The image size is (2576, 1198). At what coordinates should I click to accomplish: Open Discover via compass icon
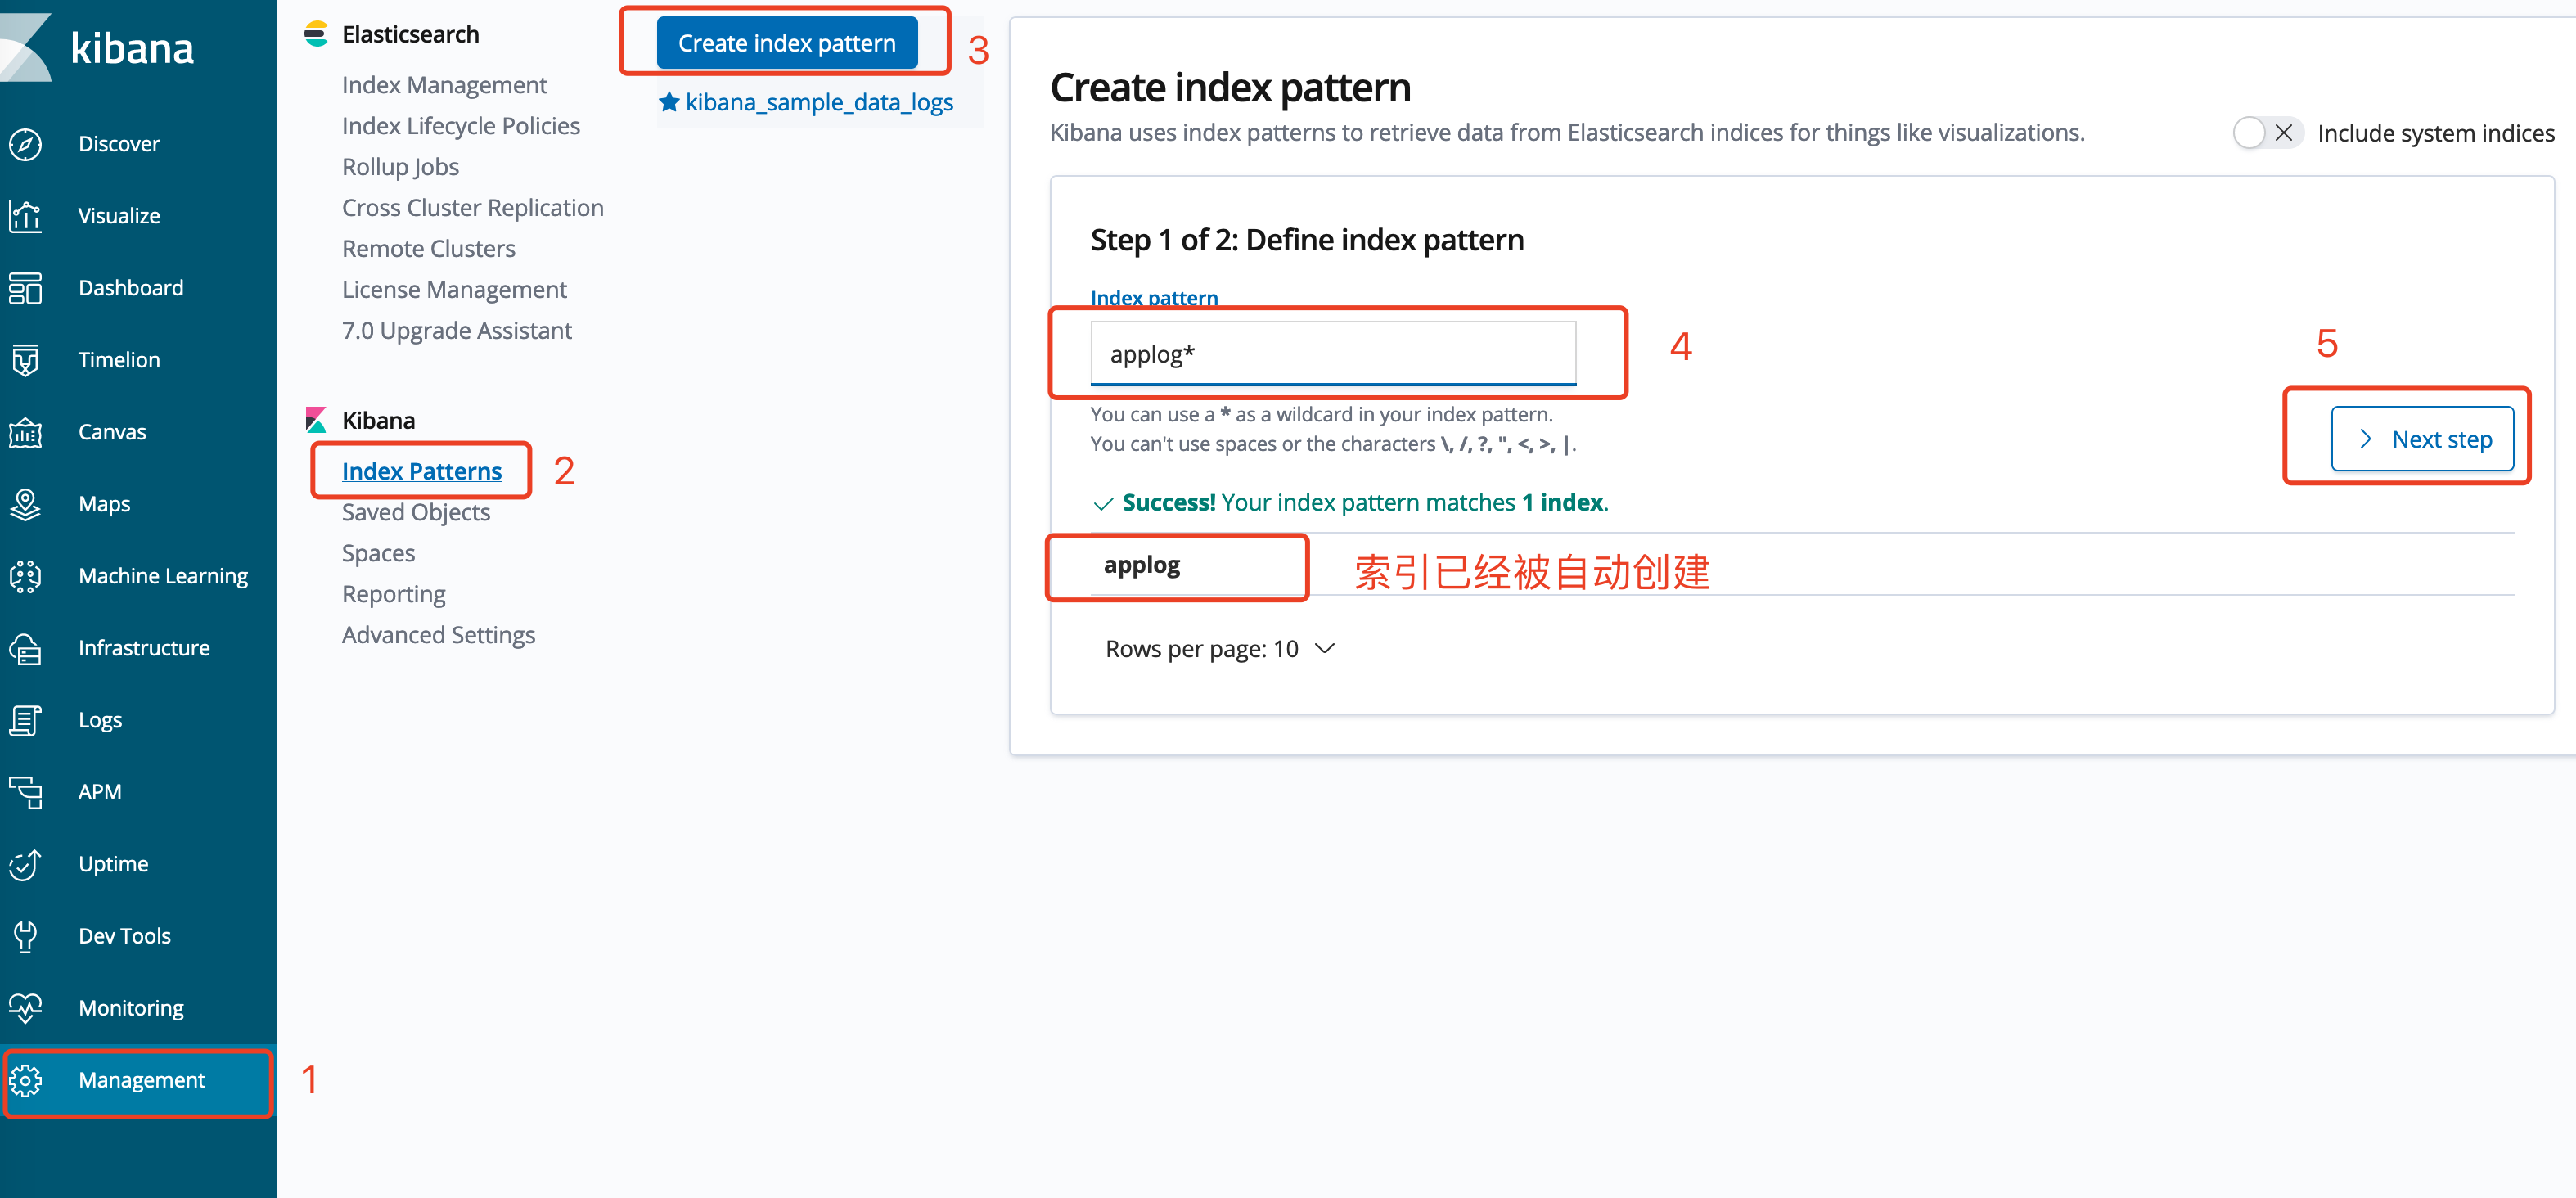(x=25, y=144)
